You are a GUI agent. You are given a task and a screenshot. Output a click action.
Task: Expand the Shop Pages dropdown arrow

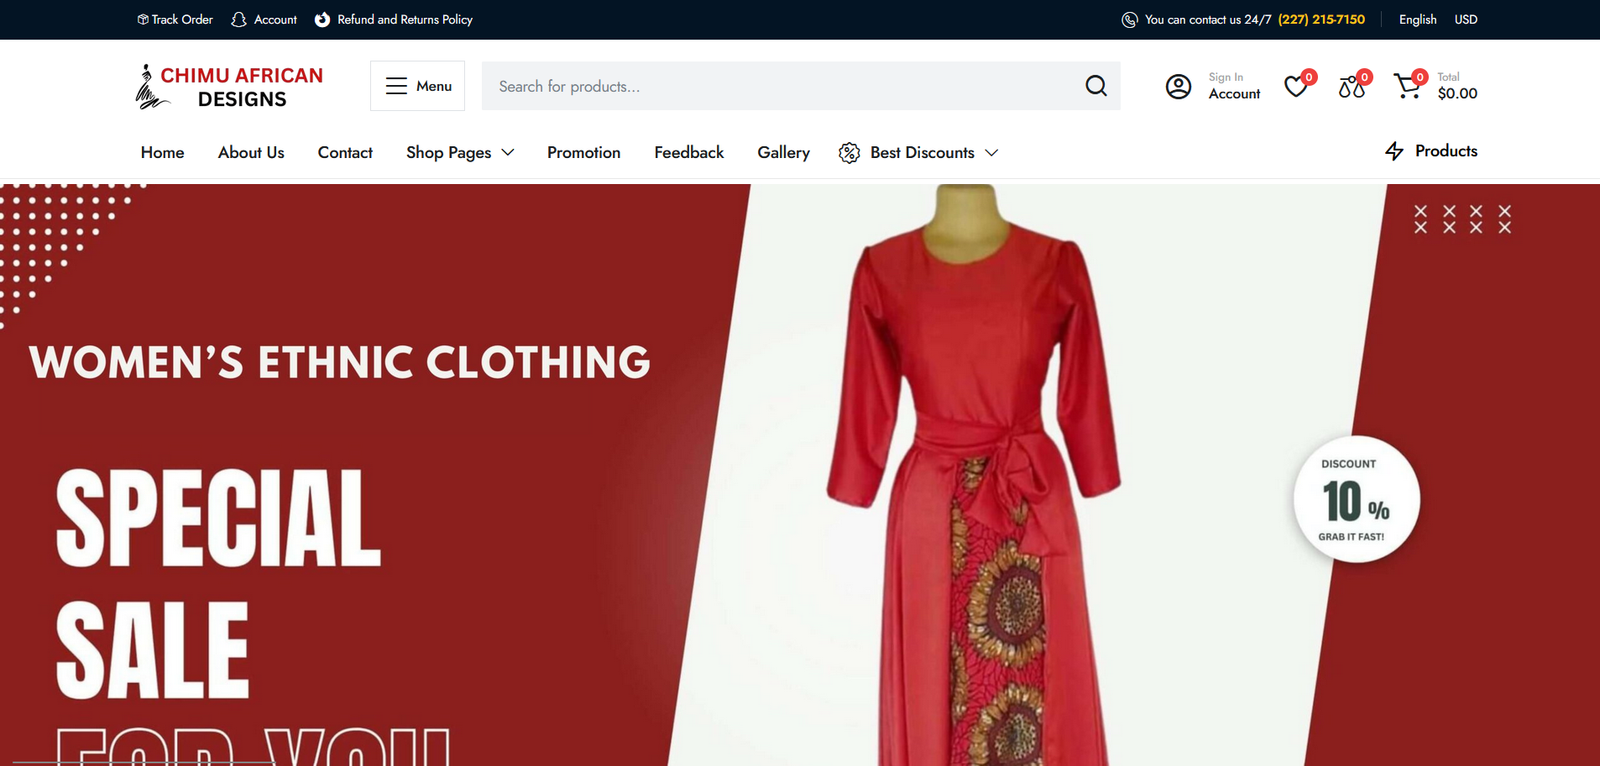508,152
